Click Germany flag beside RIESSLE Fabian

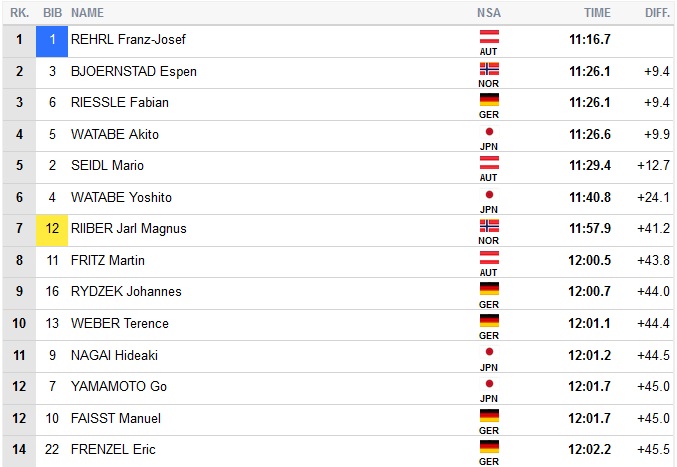(x=489, y=99)
